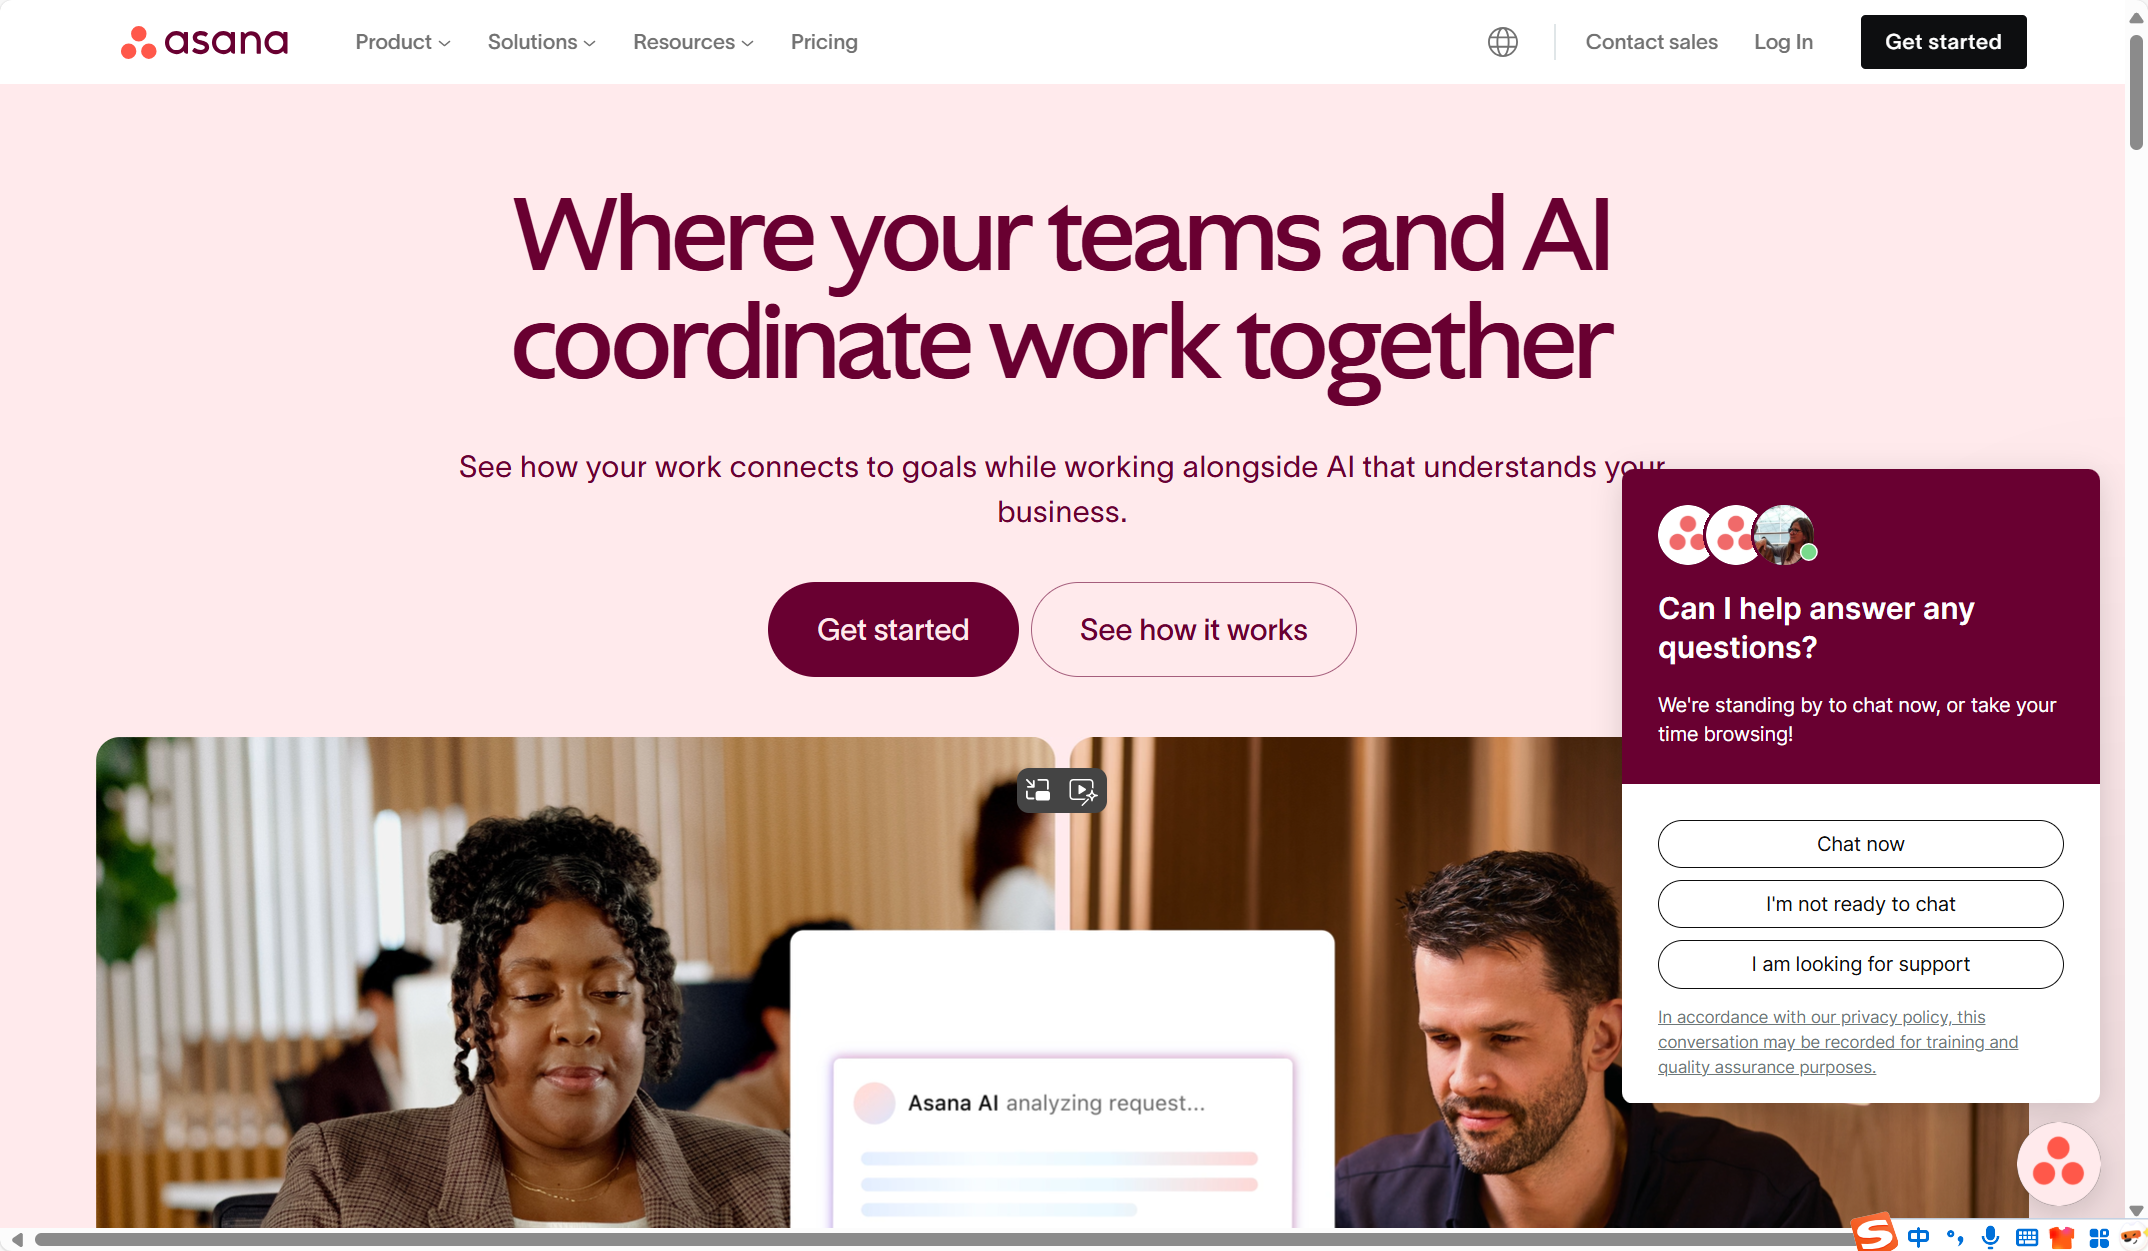
Task: Click the Asana chat launcher bubble
Action: pyautogui.click(x=2058, y=1164)
